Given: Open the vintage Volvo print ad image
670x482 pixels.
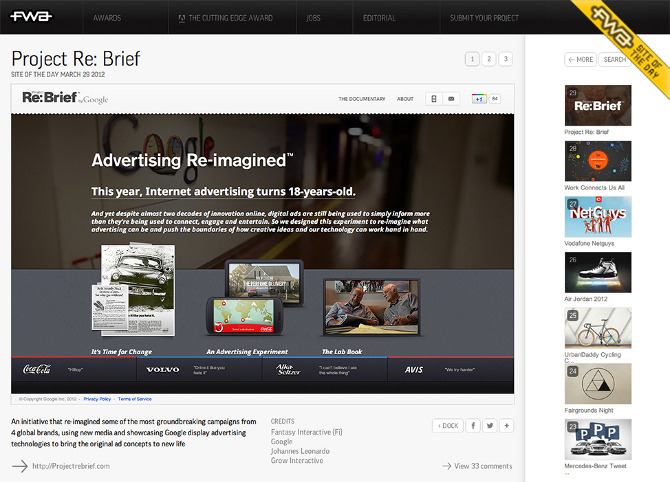Looking at the screenshot, I should pos(134,290).
